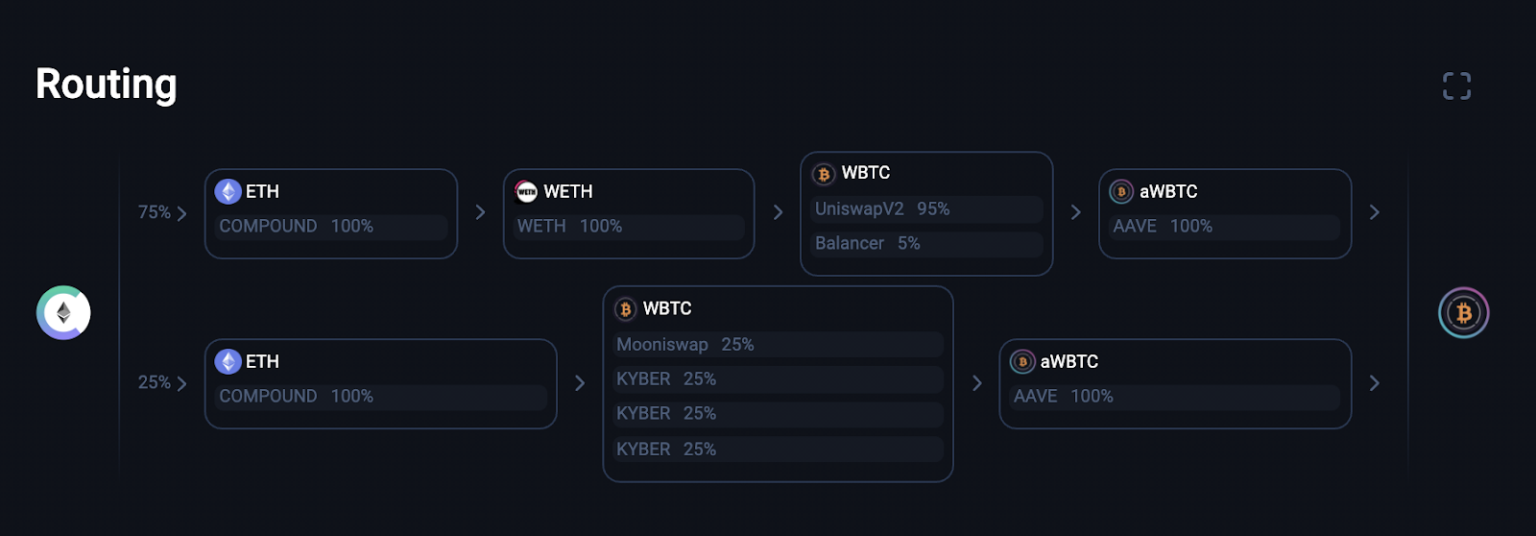Expand the 25% route chevron
Screen dimensions: 1536x536
pos(181,383)
